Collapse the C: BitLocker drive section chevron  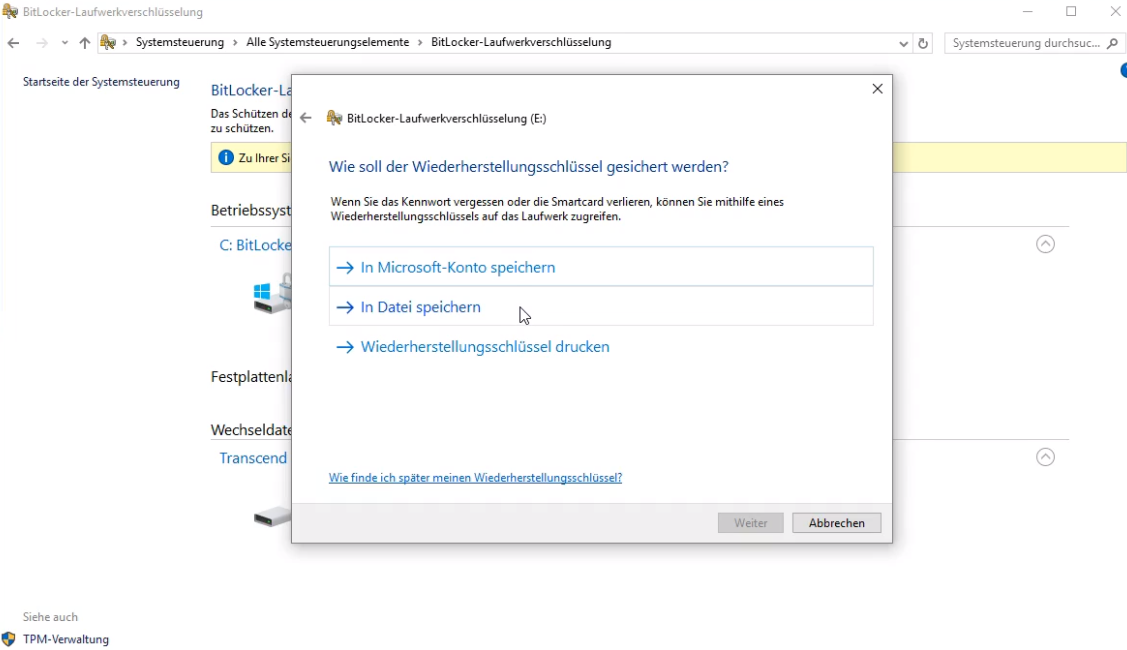coord(1045,244)
